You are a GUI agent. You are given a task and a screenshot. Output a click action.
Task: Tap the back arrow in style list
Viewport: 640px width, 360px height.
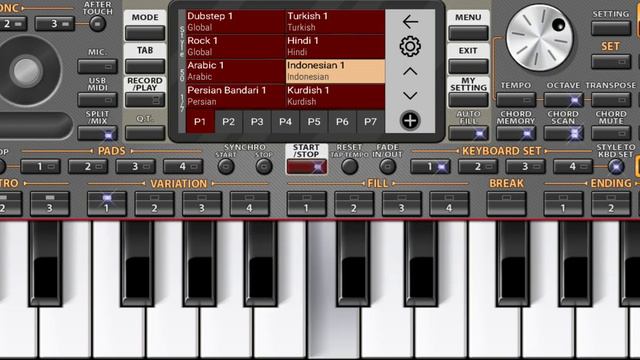[x=410, y=22]
